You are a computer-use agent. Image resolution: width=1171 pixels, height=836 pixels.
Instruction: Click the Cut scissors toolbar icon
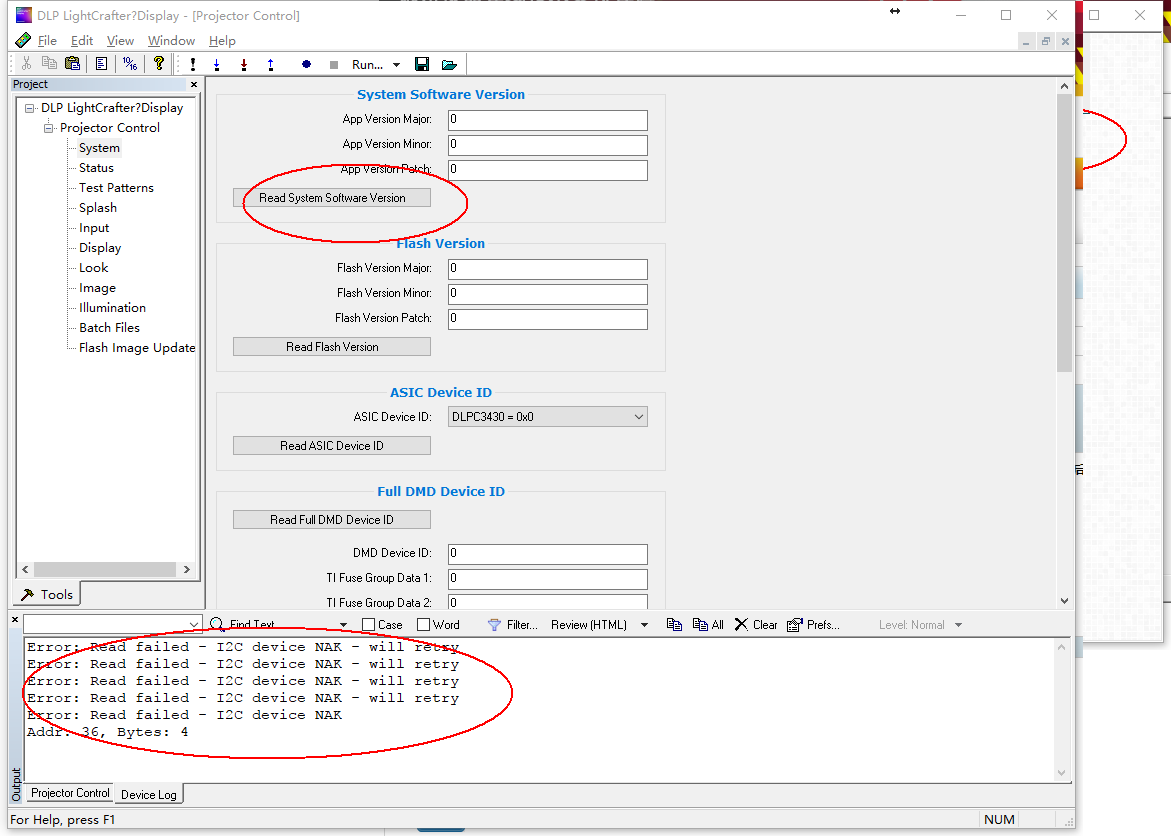27,64
